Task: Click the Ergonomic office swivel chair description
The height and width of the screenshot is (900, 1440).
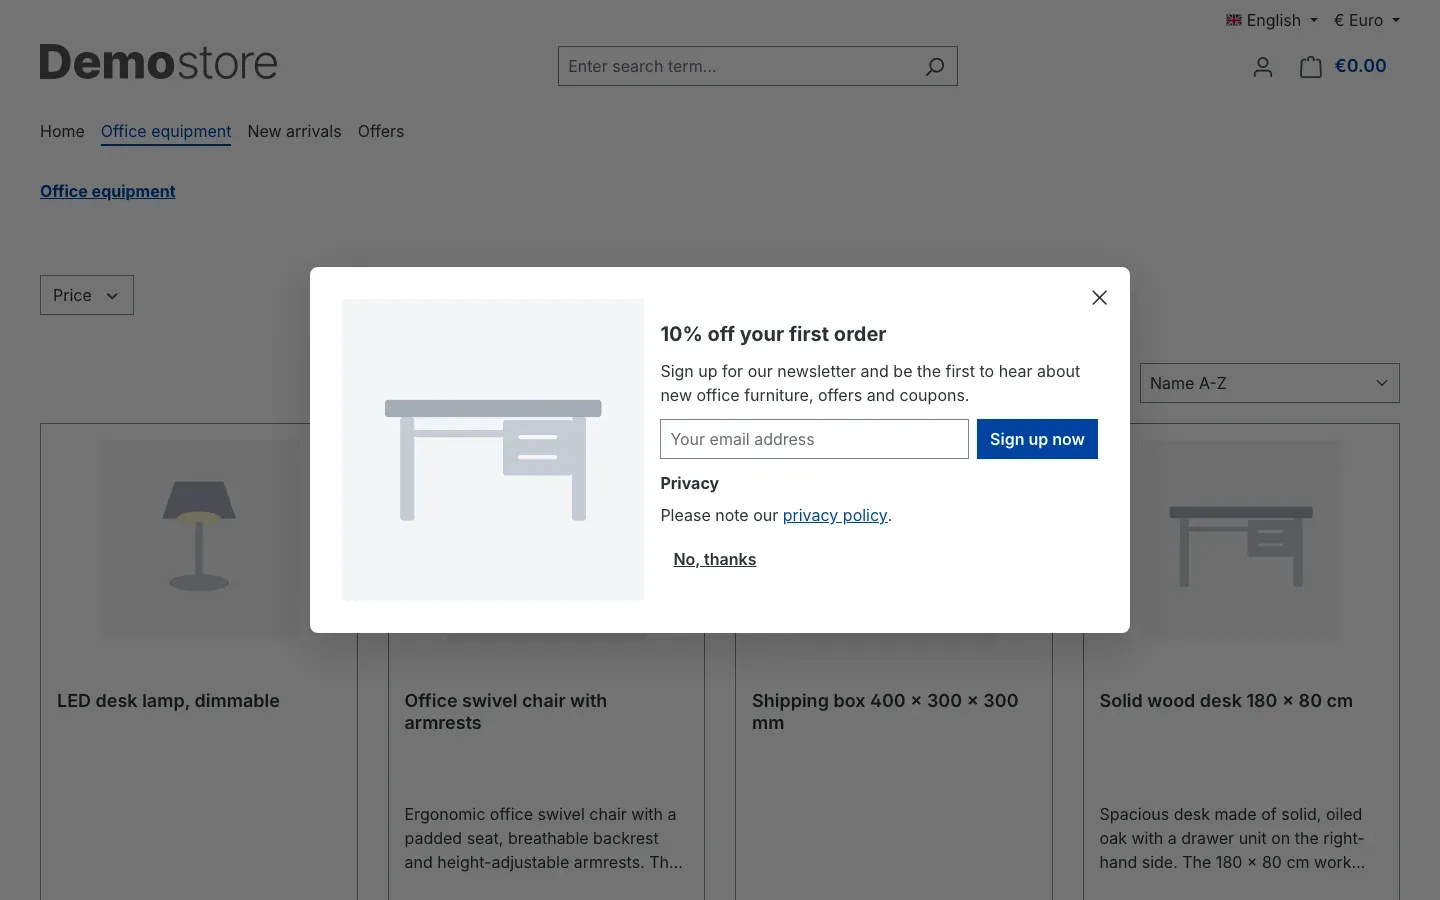Action: [544, 839]
